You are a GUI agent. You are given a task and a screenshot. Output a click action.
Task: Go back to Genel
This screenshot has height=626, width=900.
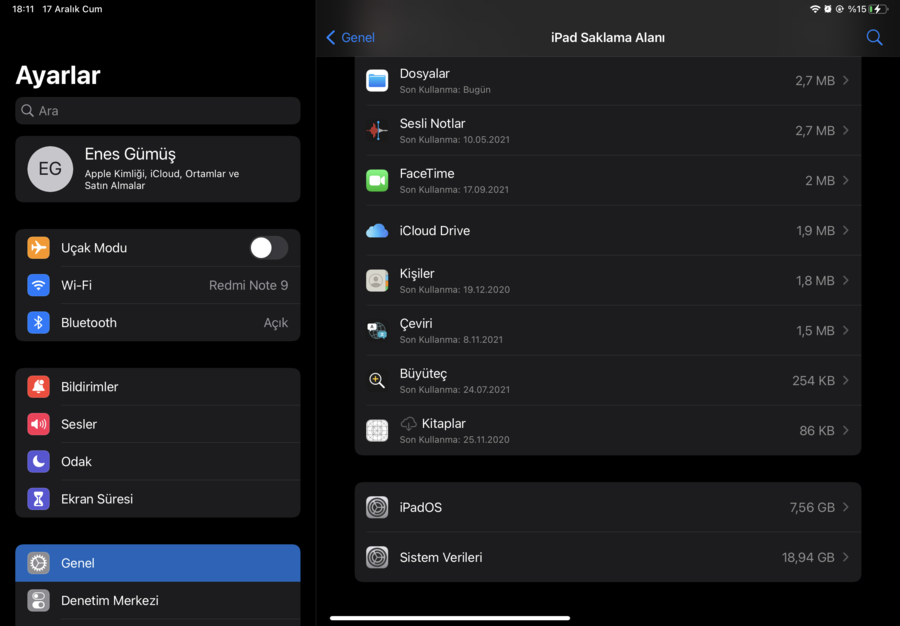pos(350,37)
